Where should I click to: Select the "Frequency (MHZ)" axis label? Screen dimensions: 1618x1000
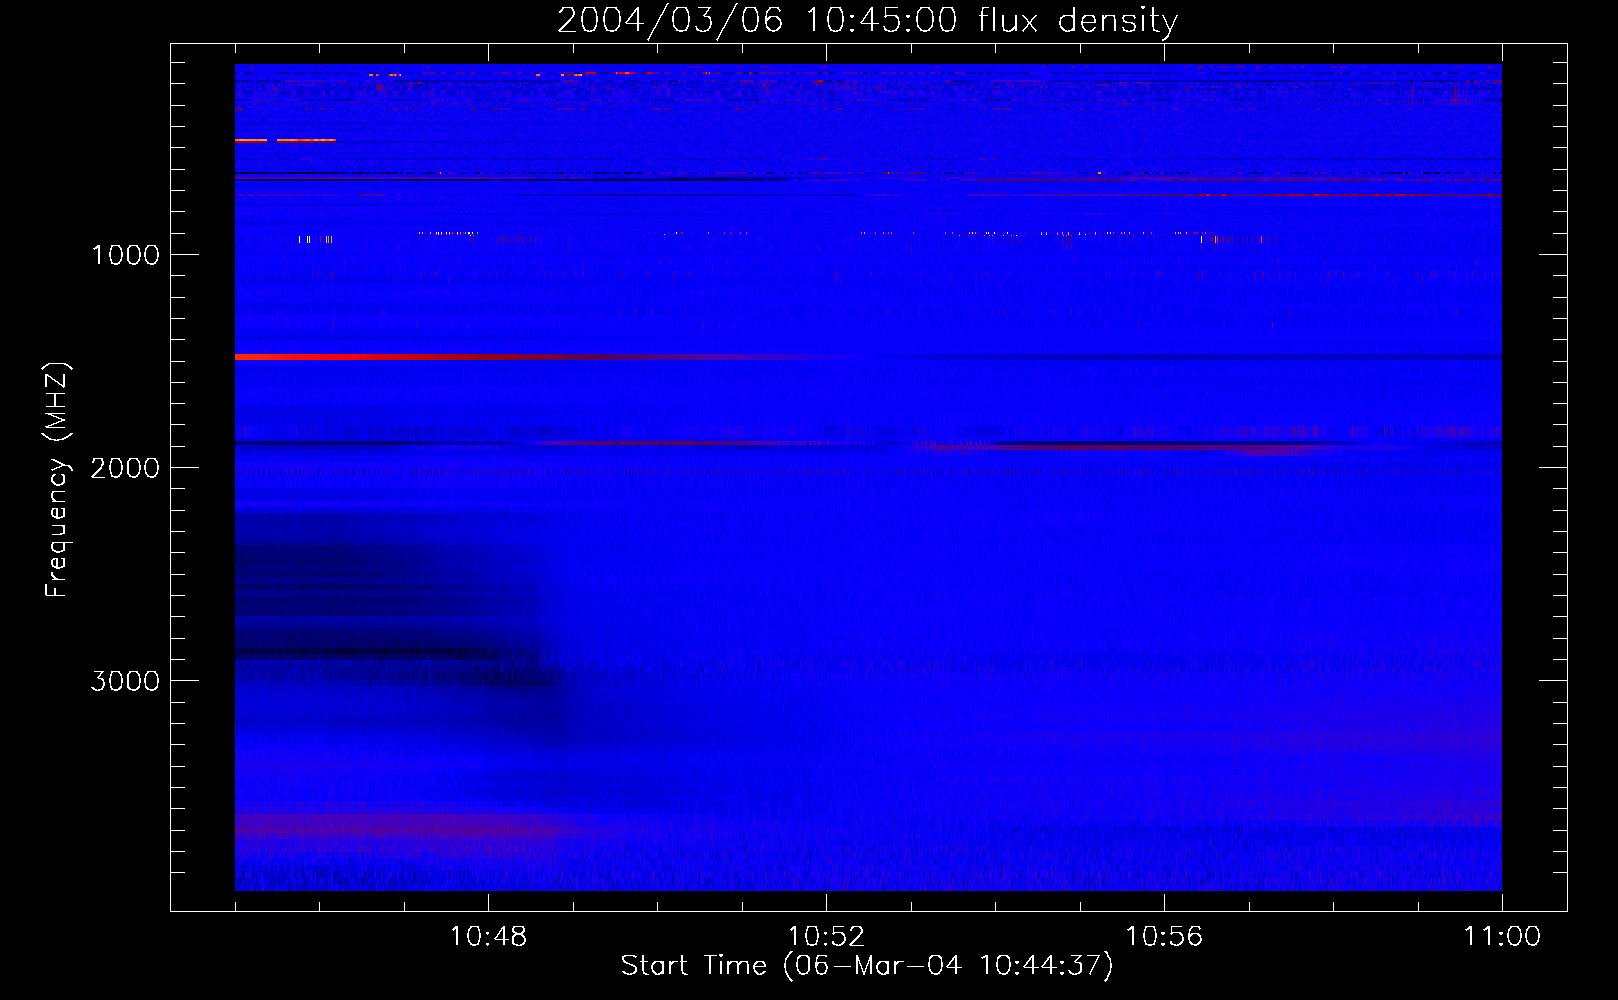click(x=58, y=480)
